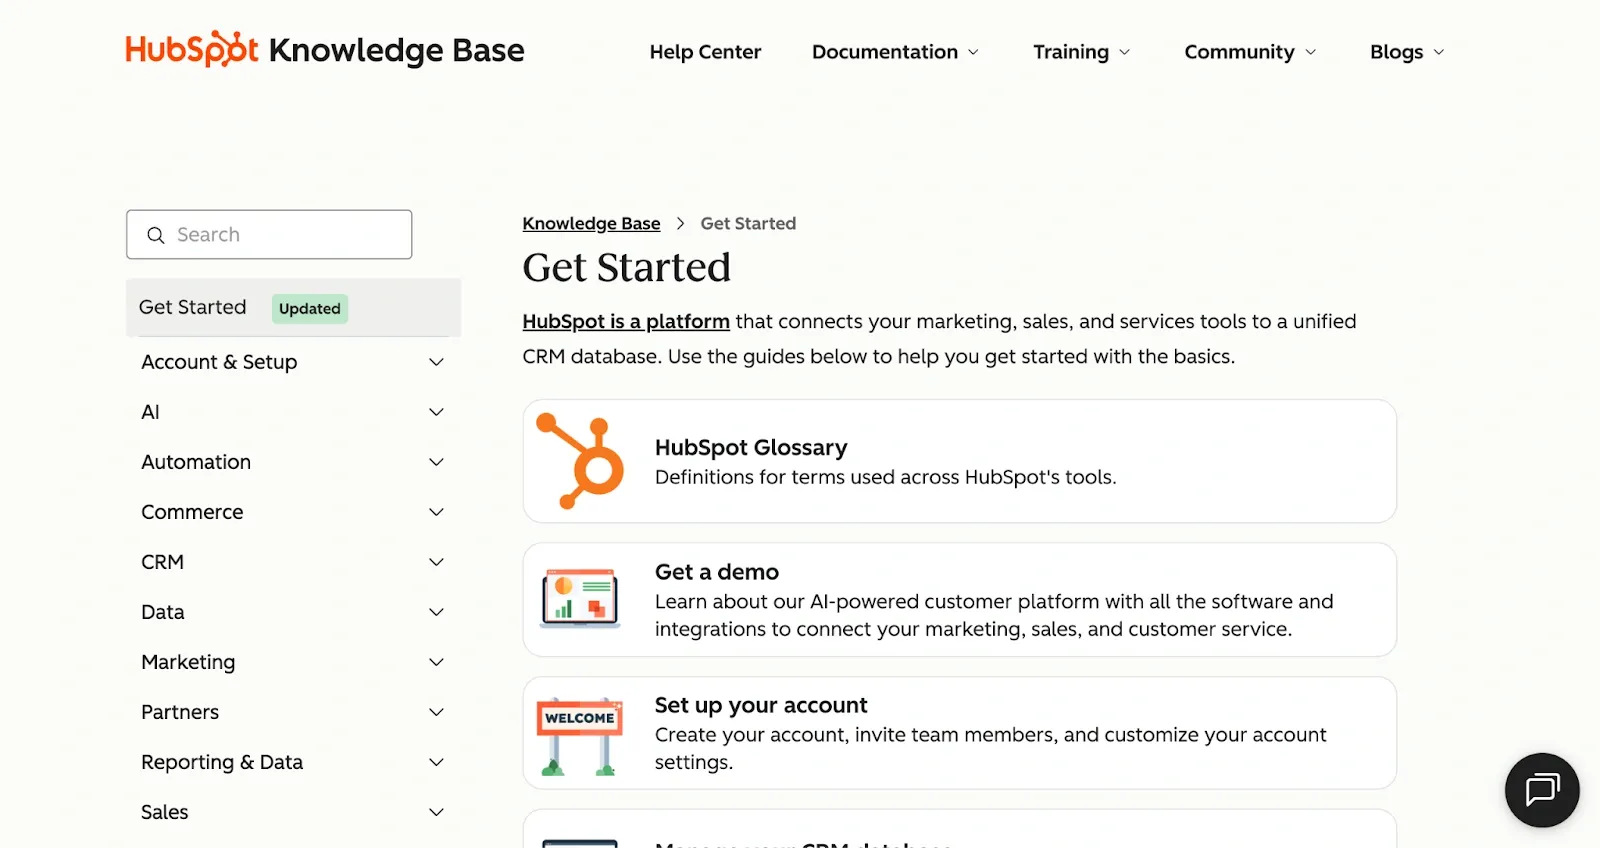Click the Updated badge beside Get Started
This screenshot has width=1600, height=848.
(x=309, y=308)
